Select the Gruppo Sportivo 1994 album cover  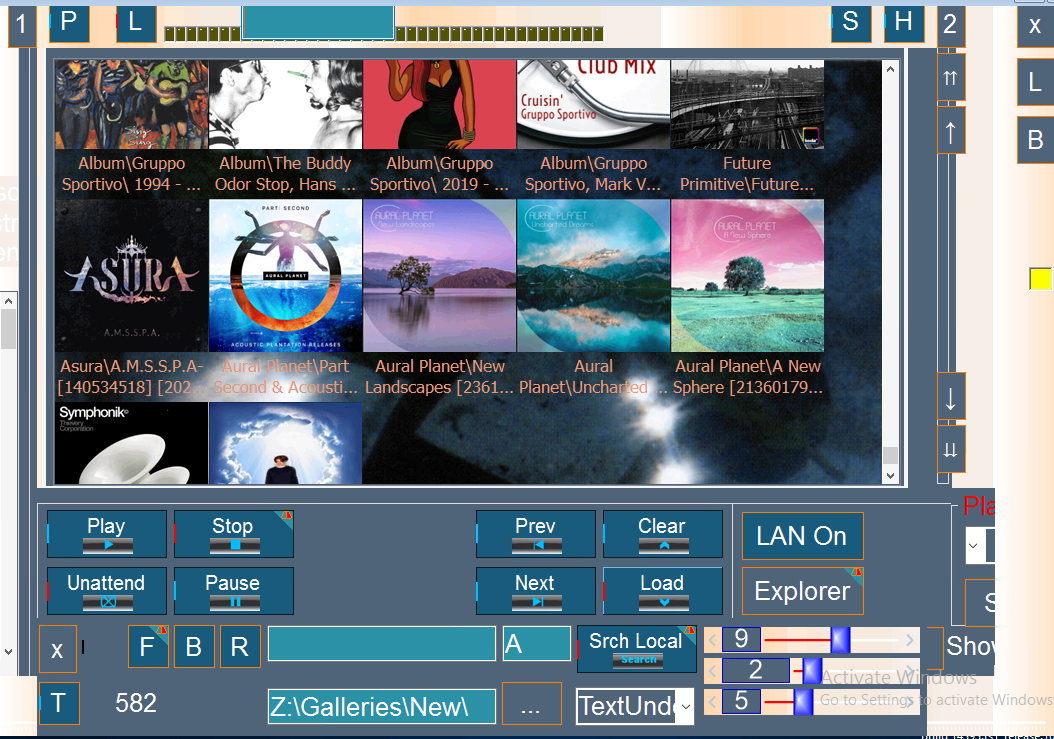(131, 104)
